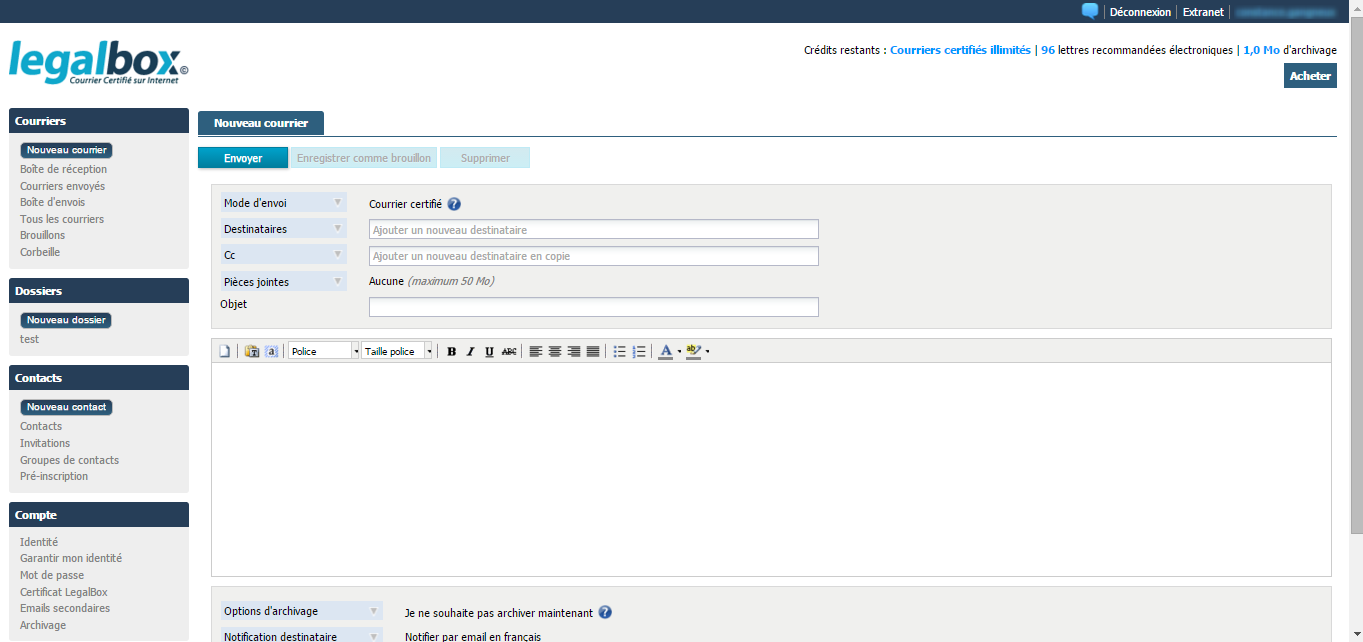1363x642 pixels.
Task: Toggle bold formatting
Action: tap(451, 351)
